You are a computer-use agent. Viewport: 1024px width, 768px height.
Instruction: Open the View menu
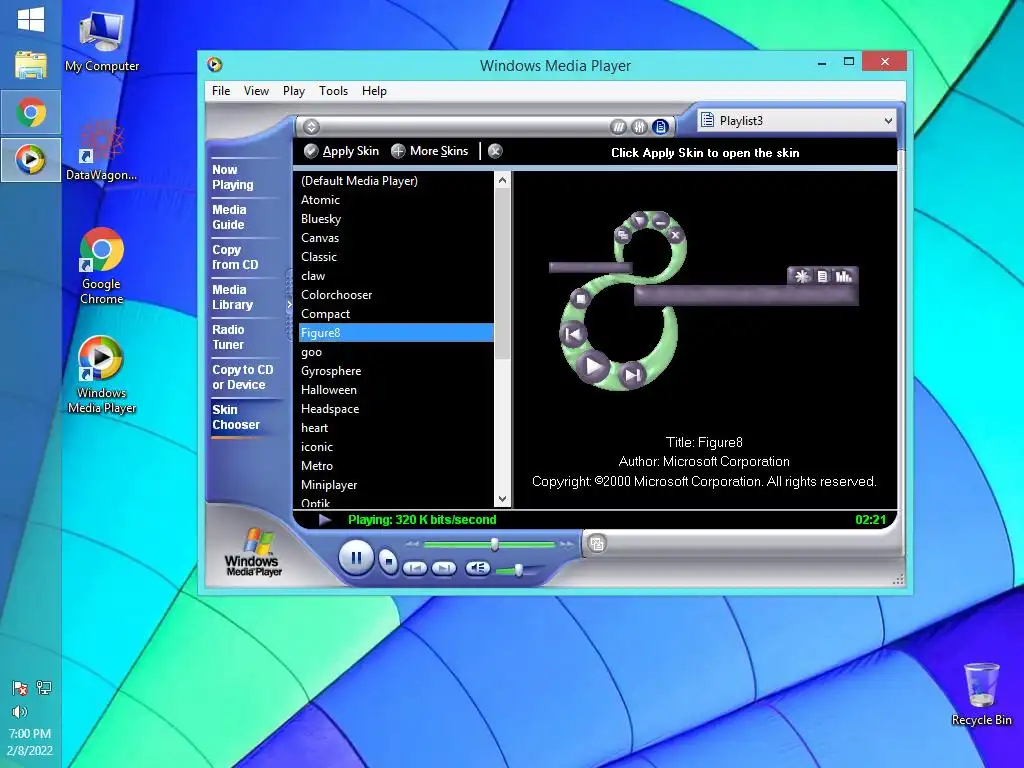pyautogui.click(x=256, y=91)
